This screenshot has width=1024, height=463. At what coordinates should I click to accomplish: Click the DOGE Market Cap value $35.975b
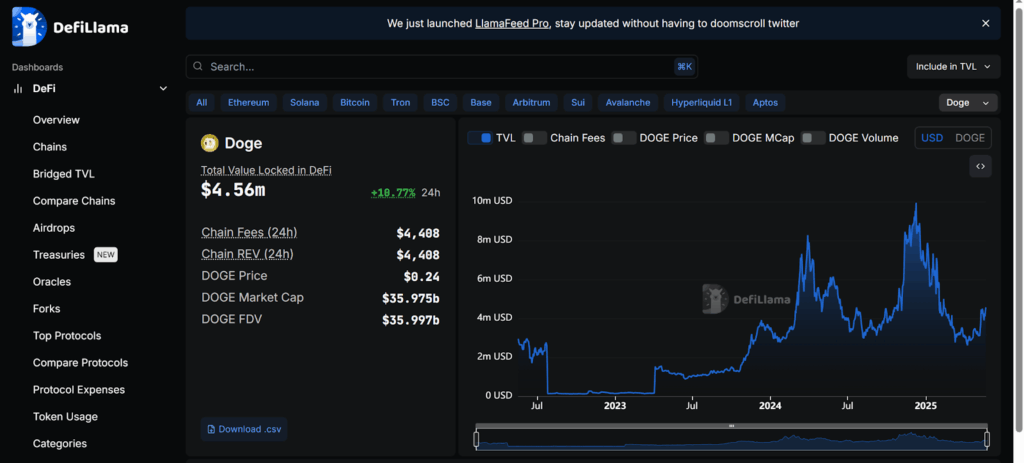point(411,298)
